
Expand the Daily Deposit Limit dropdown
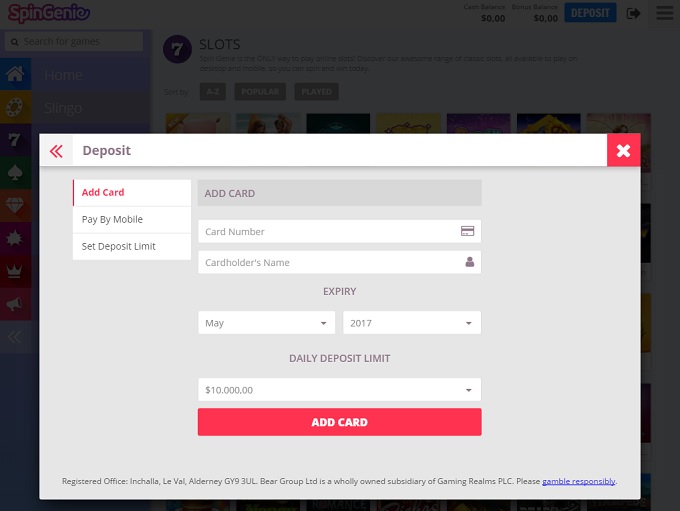point(339,390)
